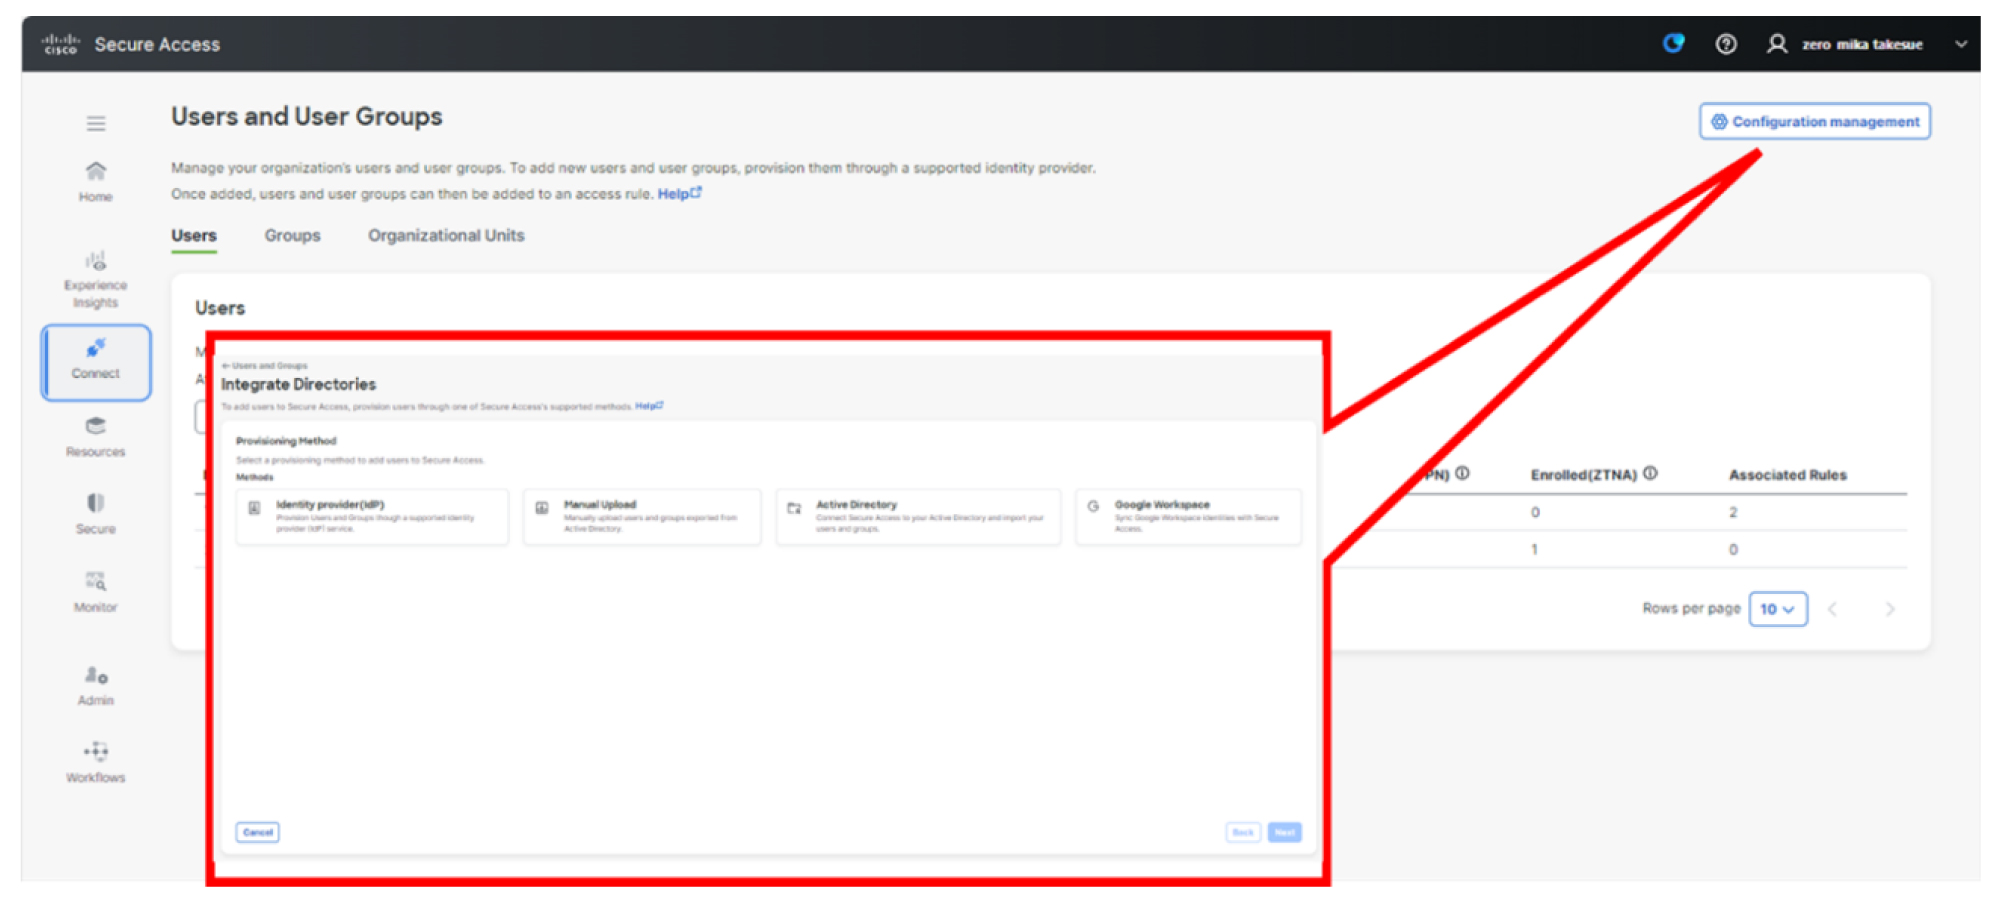This screenshot has height=910, width=2000.
Task: Select the Identity provider (IdP) provisioning method
Action: click(371, 517)
